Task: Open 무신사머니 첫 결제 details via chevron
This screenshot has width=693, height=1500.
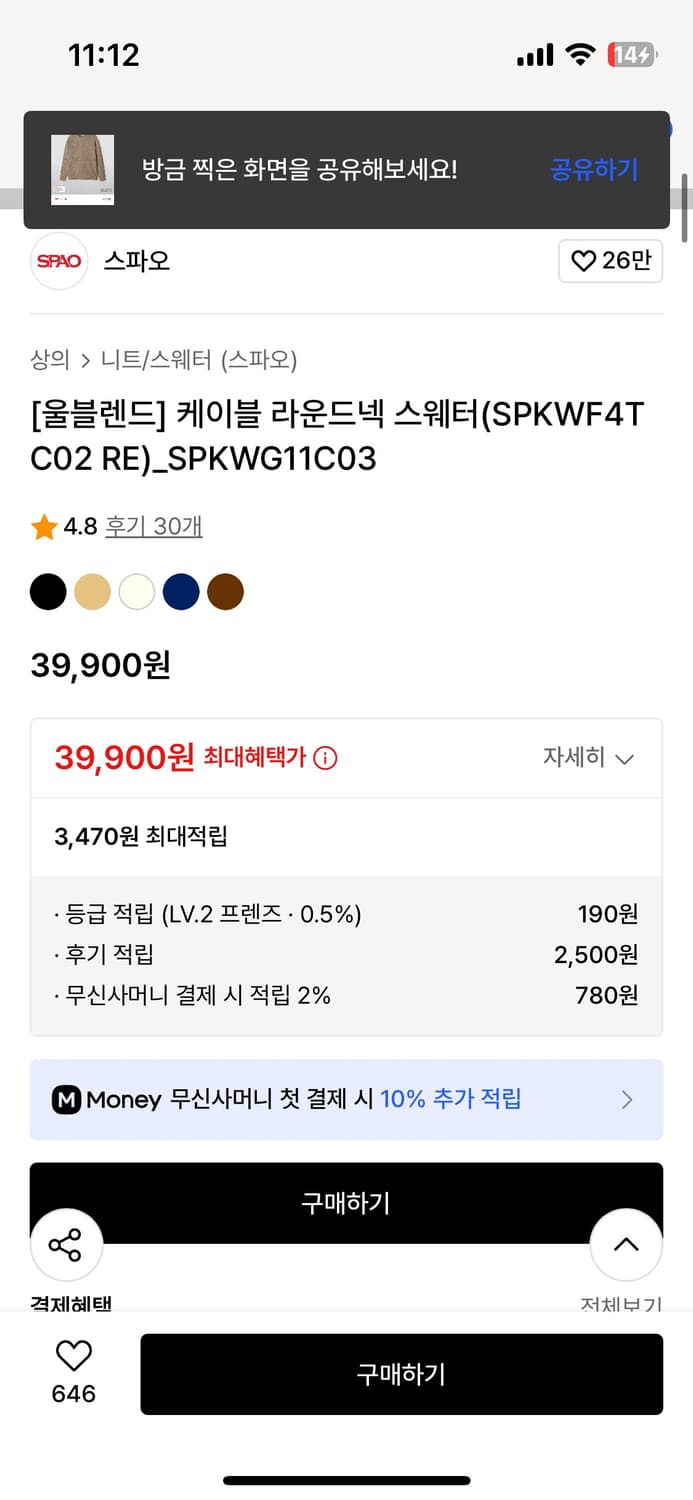Action: coord(628,1098)
